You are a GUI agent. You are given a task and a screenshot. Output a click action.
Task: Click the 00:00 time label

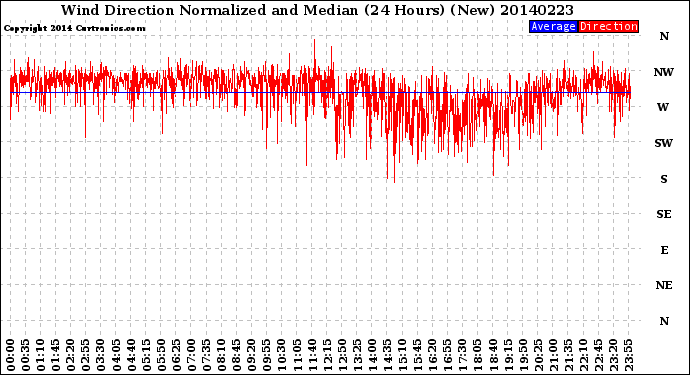[x=11, y=355]
